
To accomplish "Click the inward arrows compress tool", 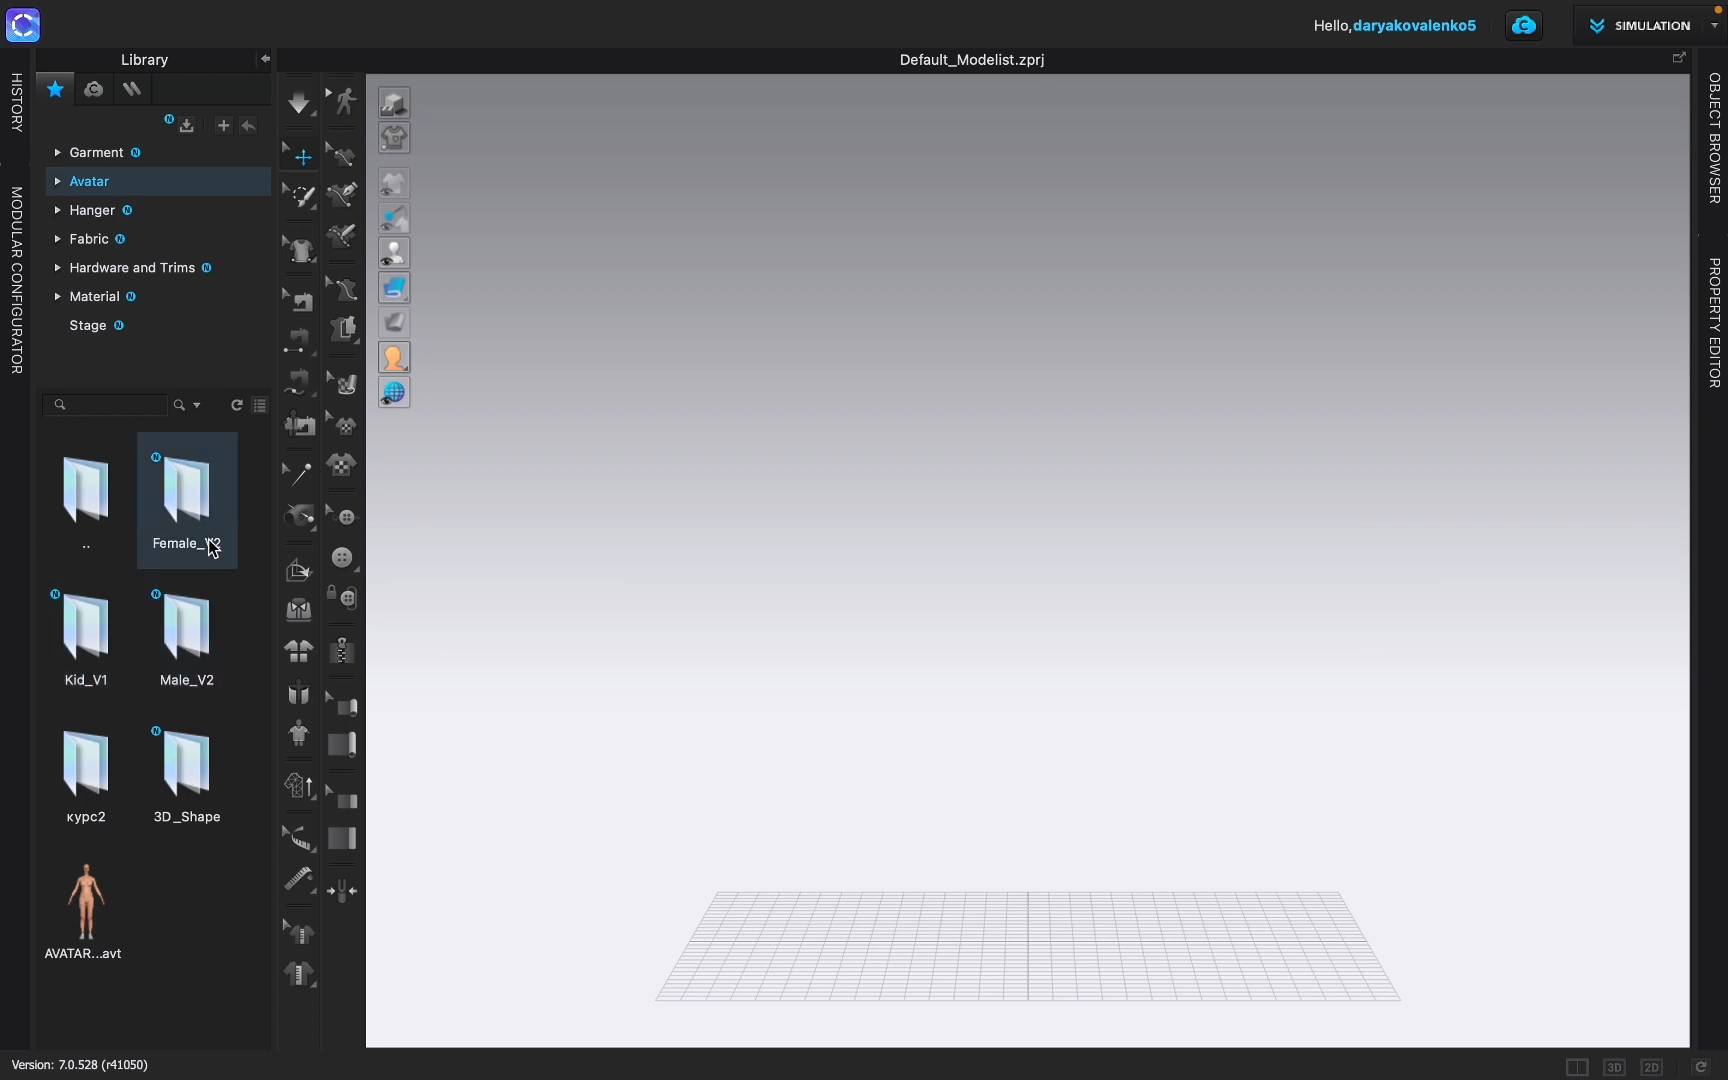I will tap(342, 890).
